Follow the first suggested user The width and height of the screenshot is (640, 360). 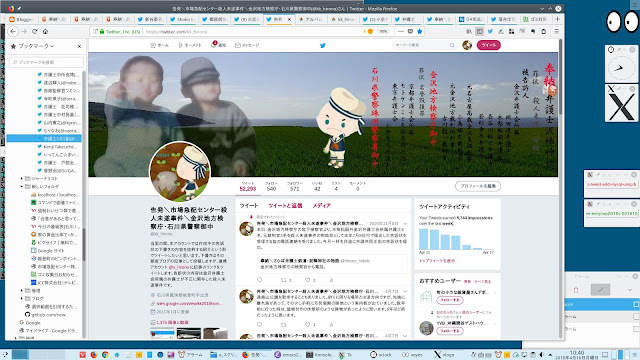pyautogui.click(x=449, y=300)
